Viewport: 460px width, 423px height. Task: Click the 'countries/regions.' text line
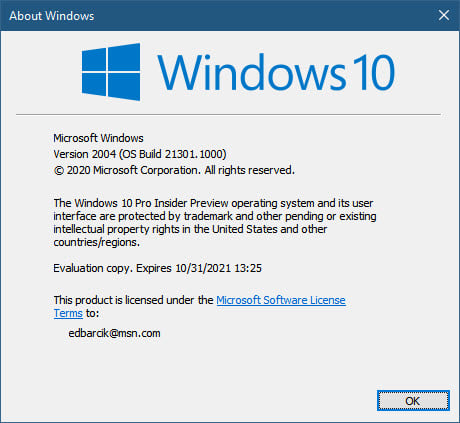[97, 242]
